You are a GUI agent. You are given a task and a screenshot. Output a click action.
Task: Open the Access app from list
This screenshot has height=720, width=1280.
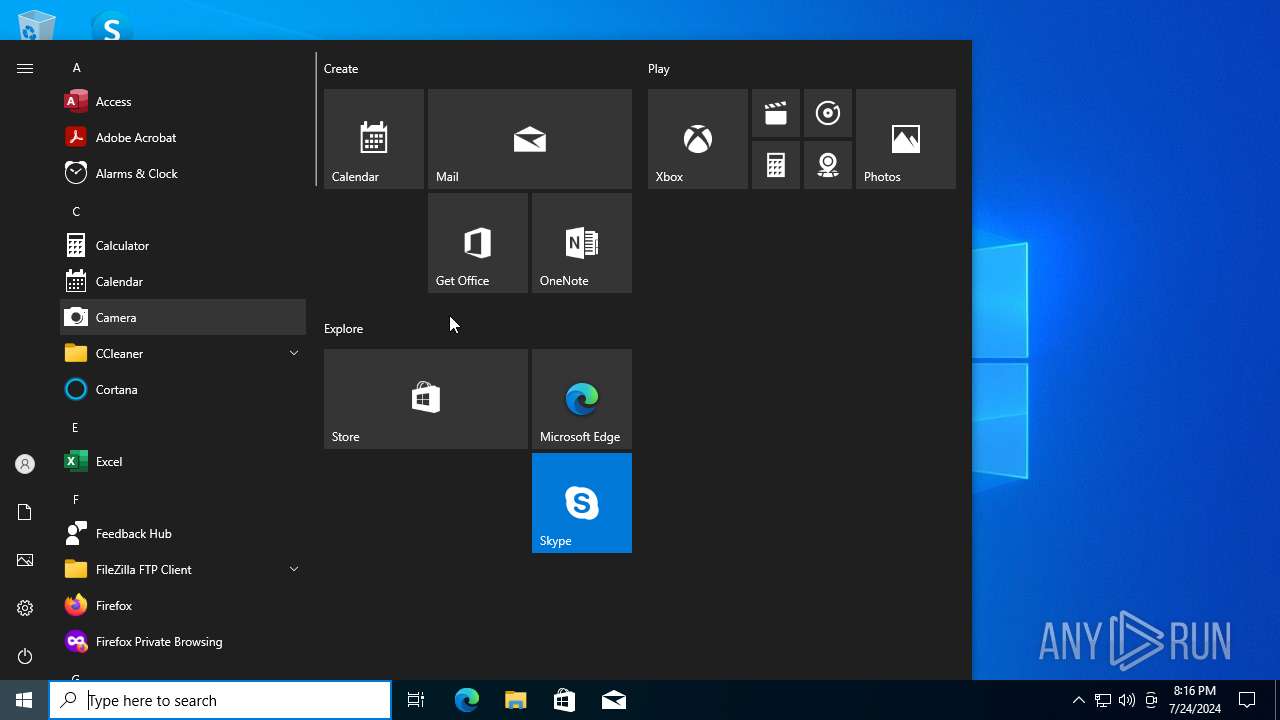(183, 101)
